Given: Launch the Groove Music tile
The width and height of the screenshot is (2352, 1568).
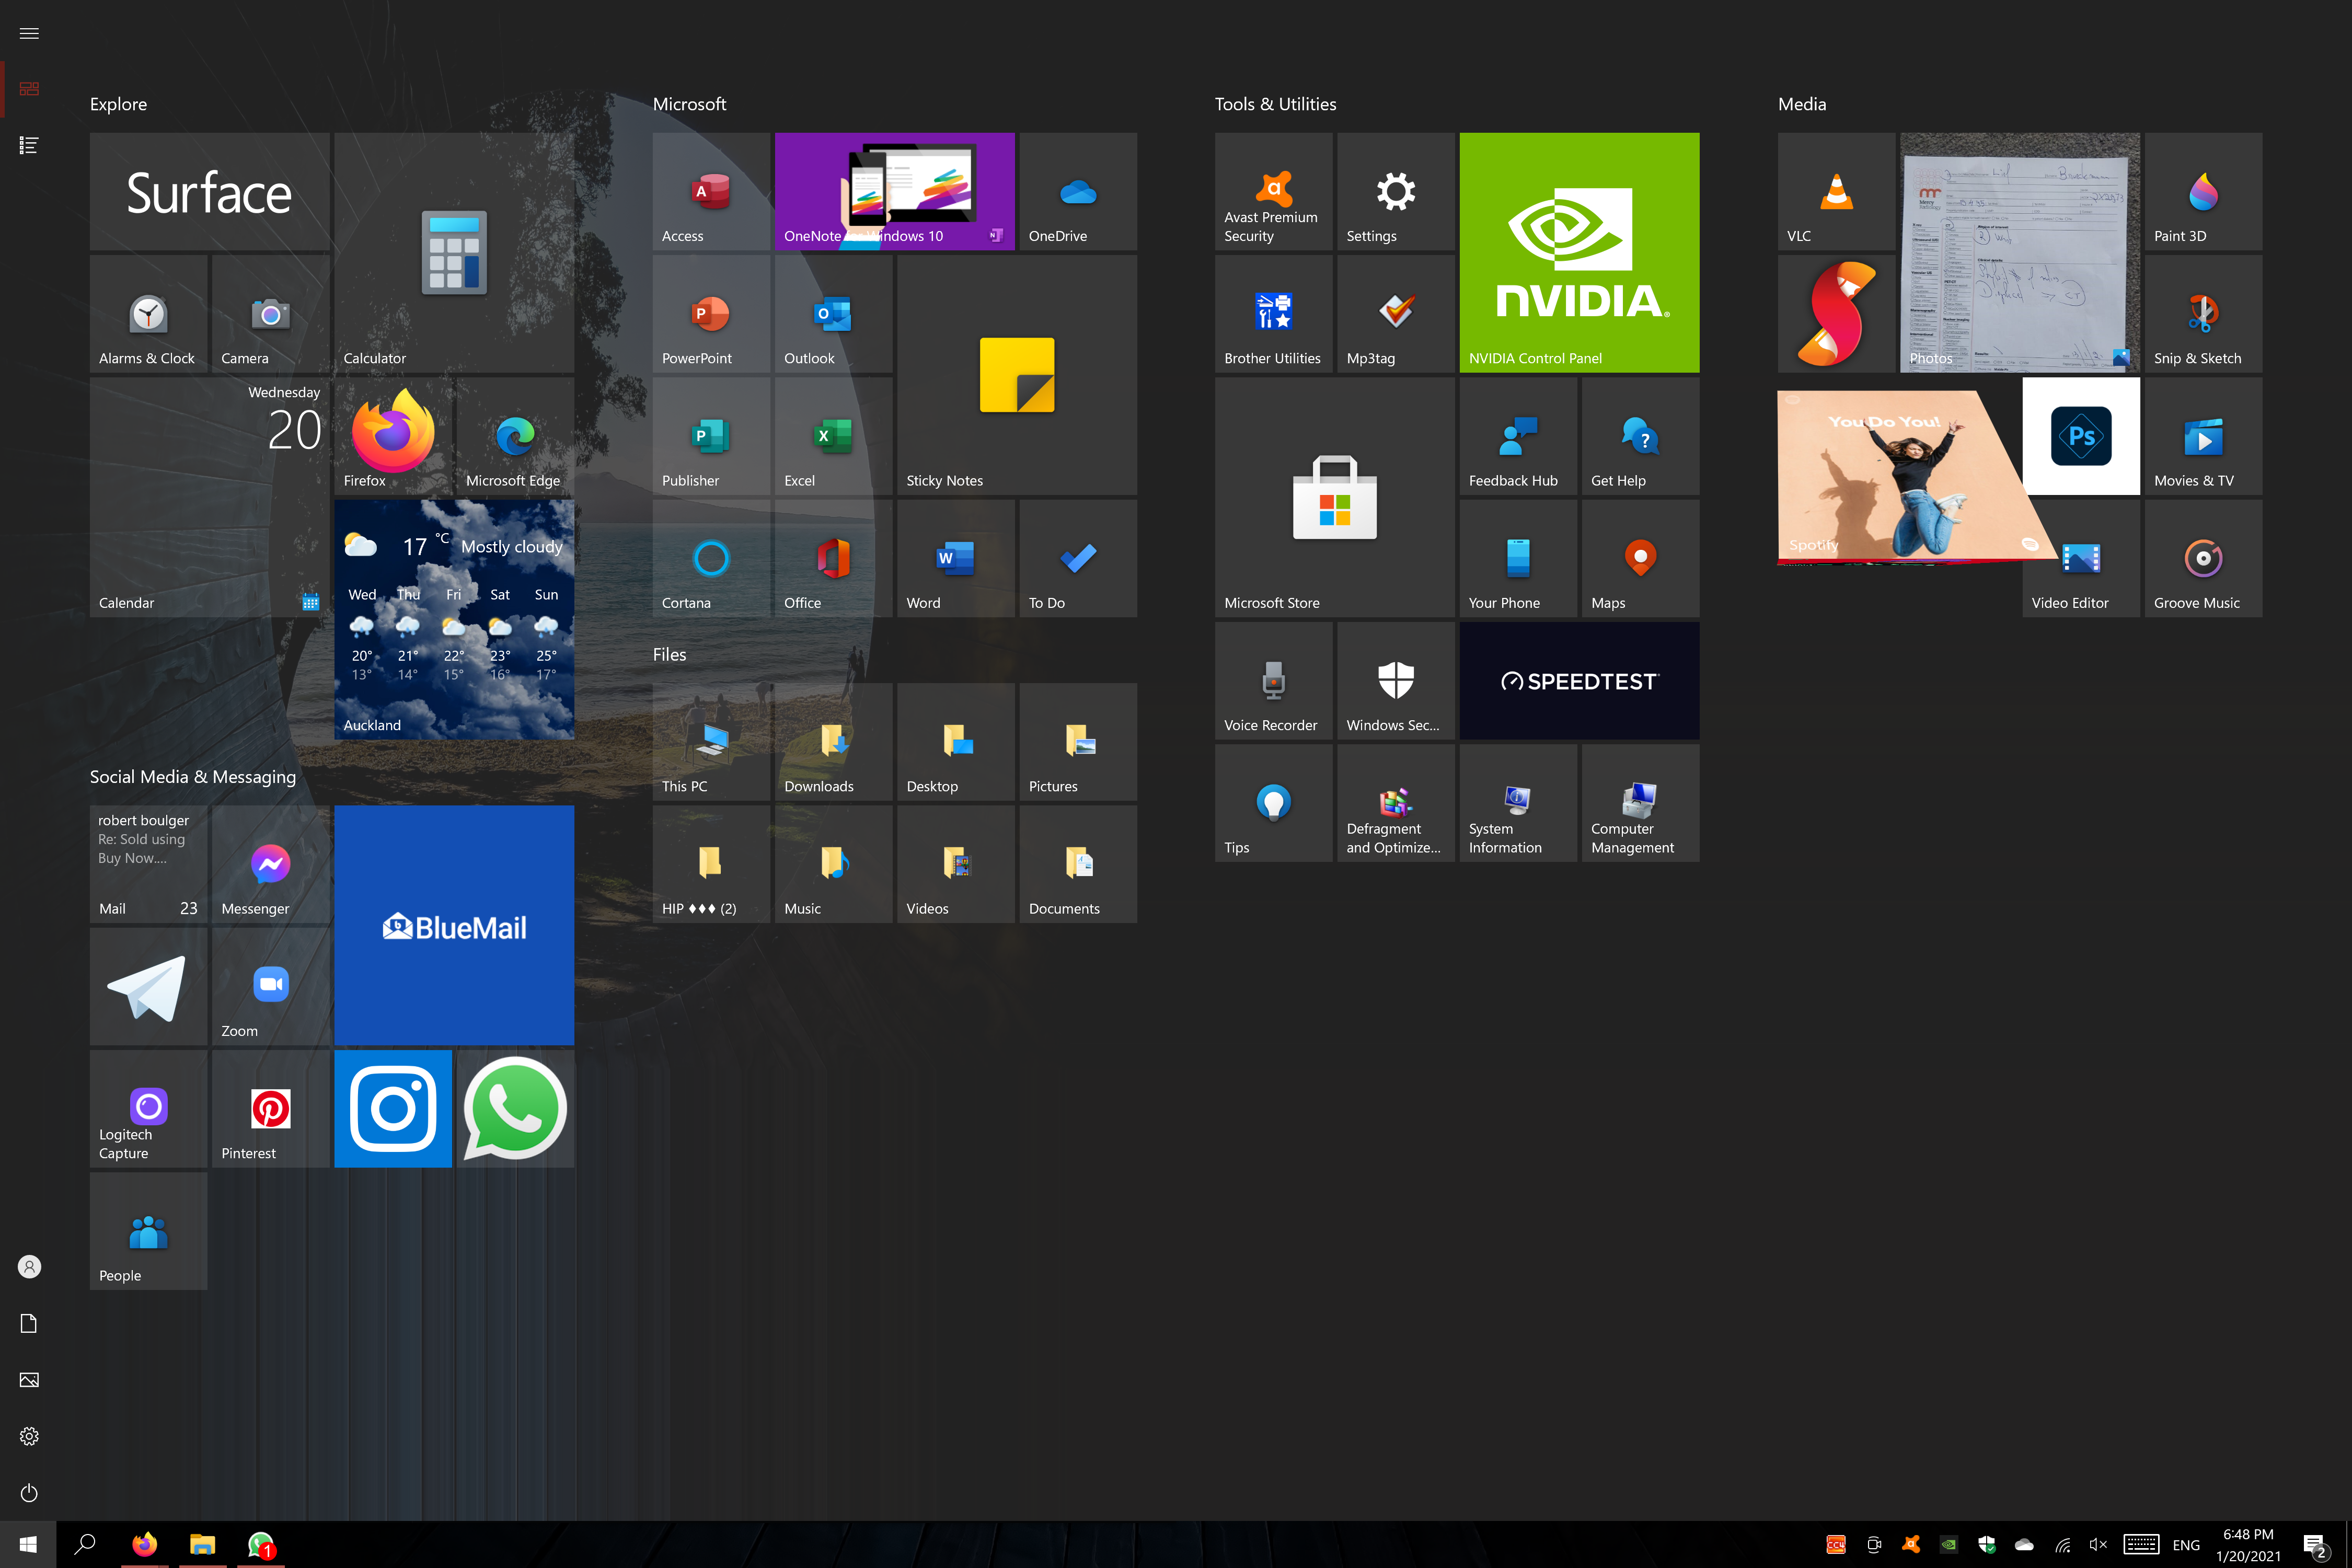Looking at the screenshot, I should [x=2203, y=558].
